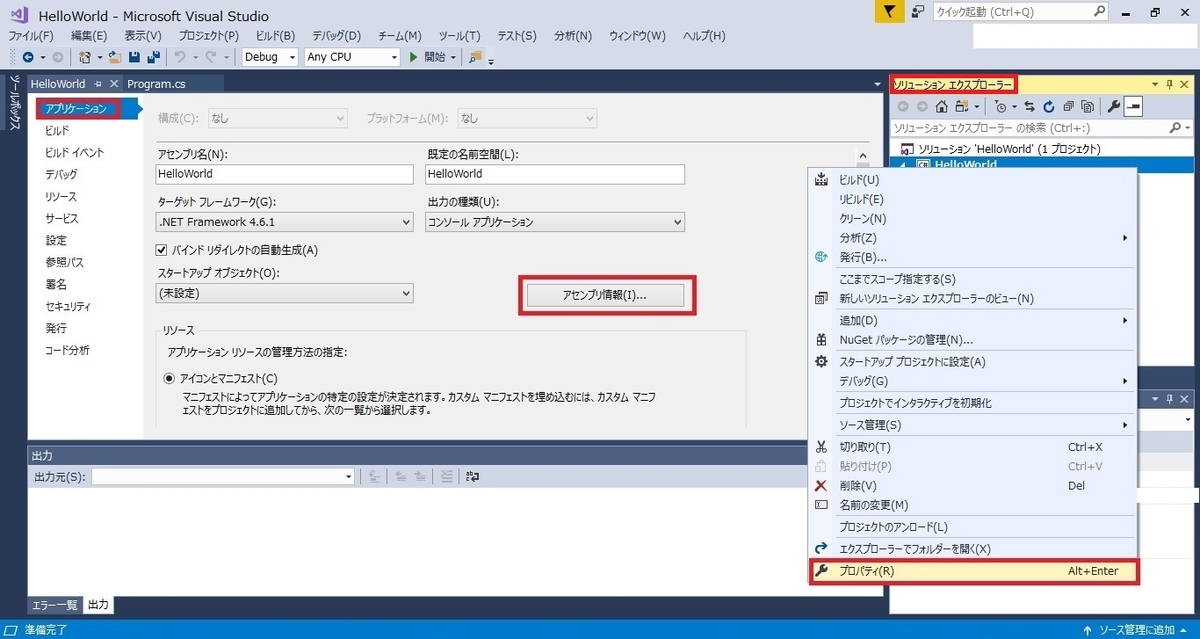Click Show All Files icon in Solution Explorer
This screenshot has width=1200, height=639.
(1087, 106)
